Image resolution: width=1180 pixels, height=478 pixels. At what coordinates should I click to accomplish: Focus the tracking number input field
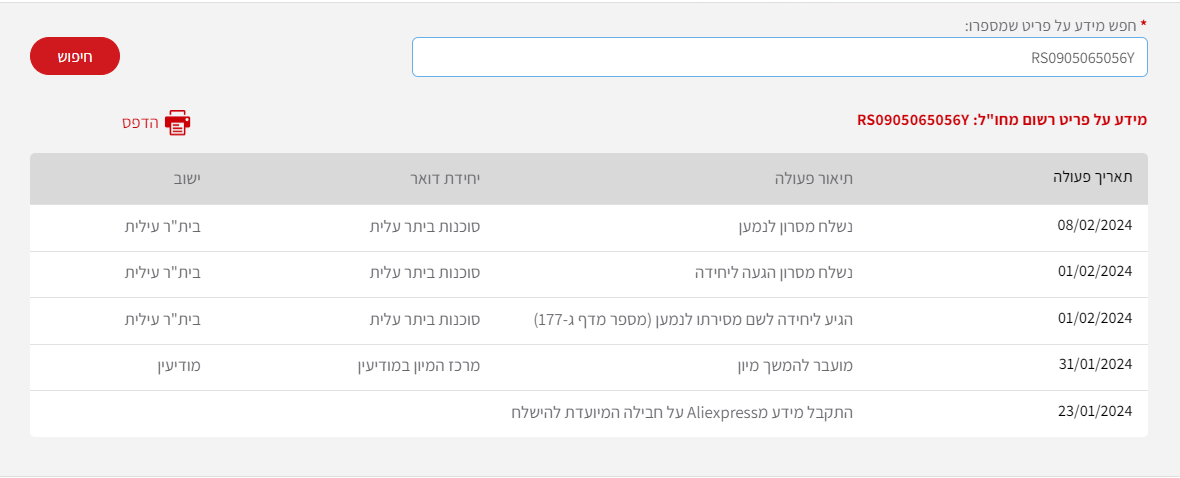click(x=779, y=57)
